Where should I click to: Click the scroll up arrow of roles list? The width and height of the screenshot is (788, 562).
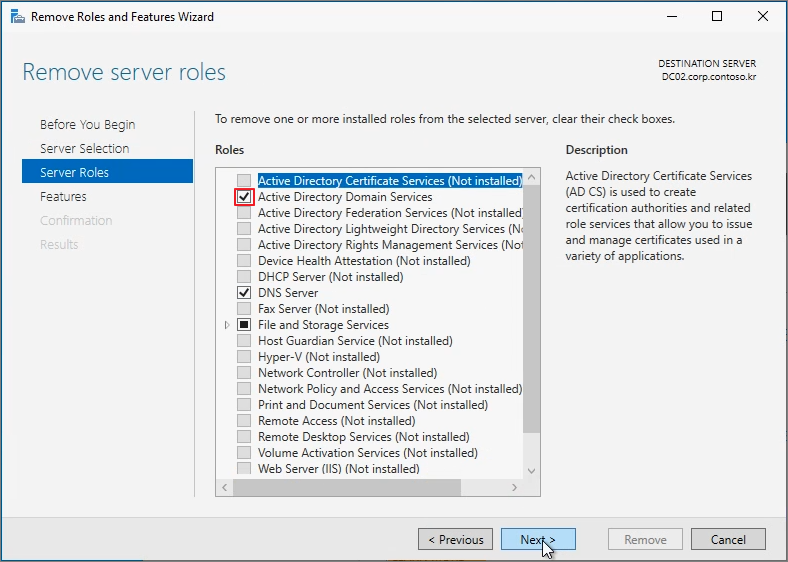point(532,177)
